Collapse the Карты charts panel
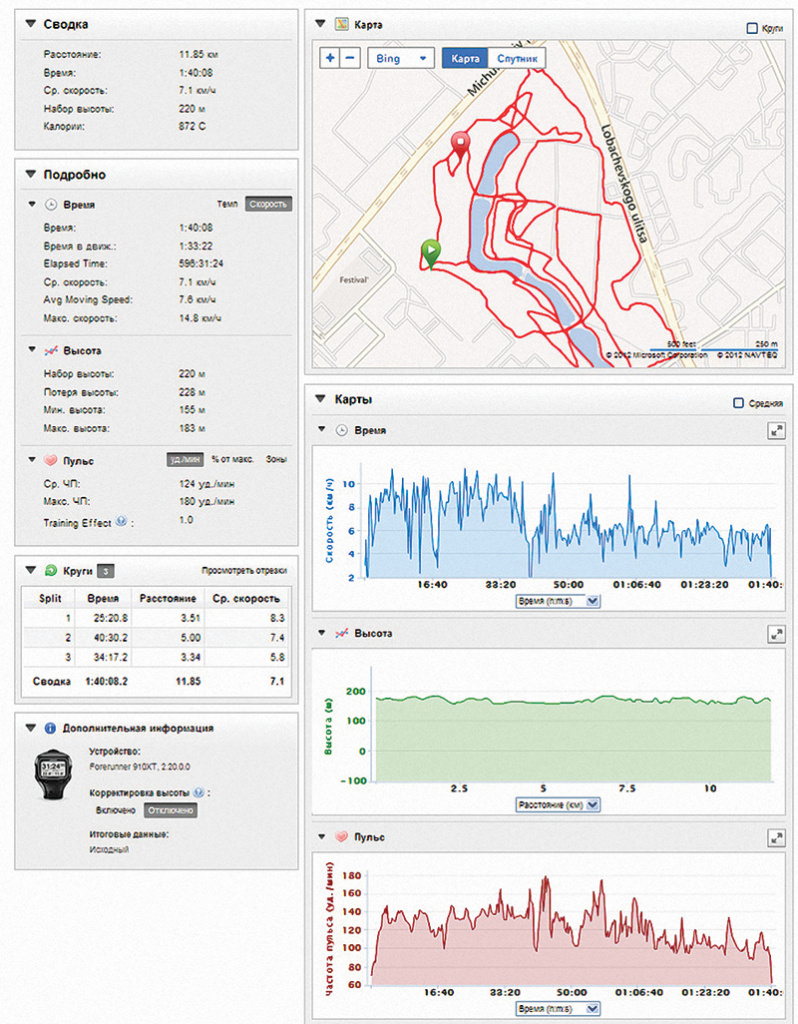 click(320, 398)
